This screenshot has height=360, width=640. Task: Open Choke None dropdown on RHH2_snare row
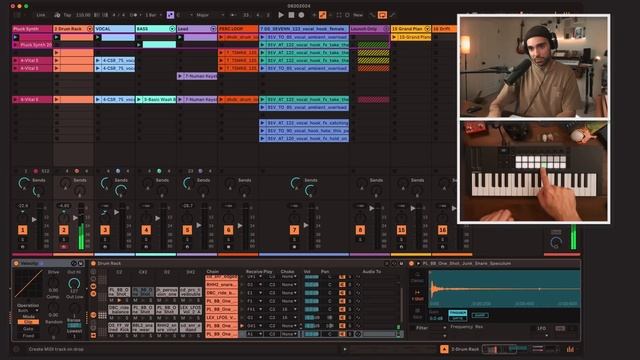click(x=289, y=284)
